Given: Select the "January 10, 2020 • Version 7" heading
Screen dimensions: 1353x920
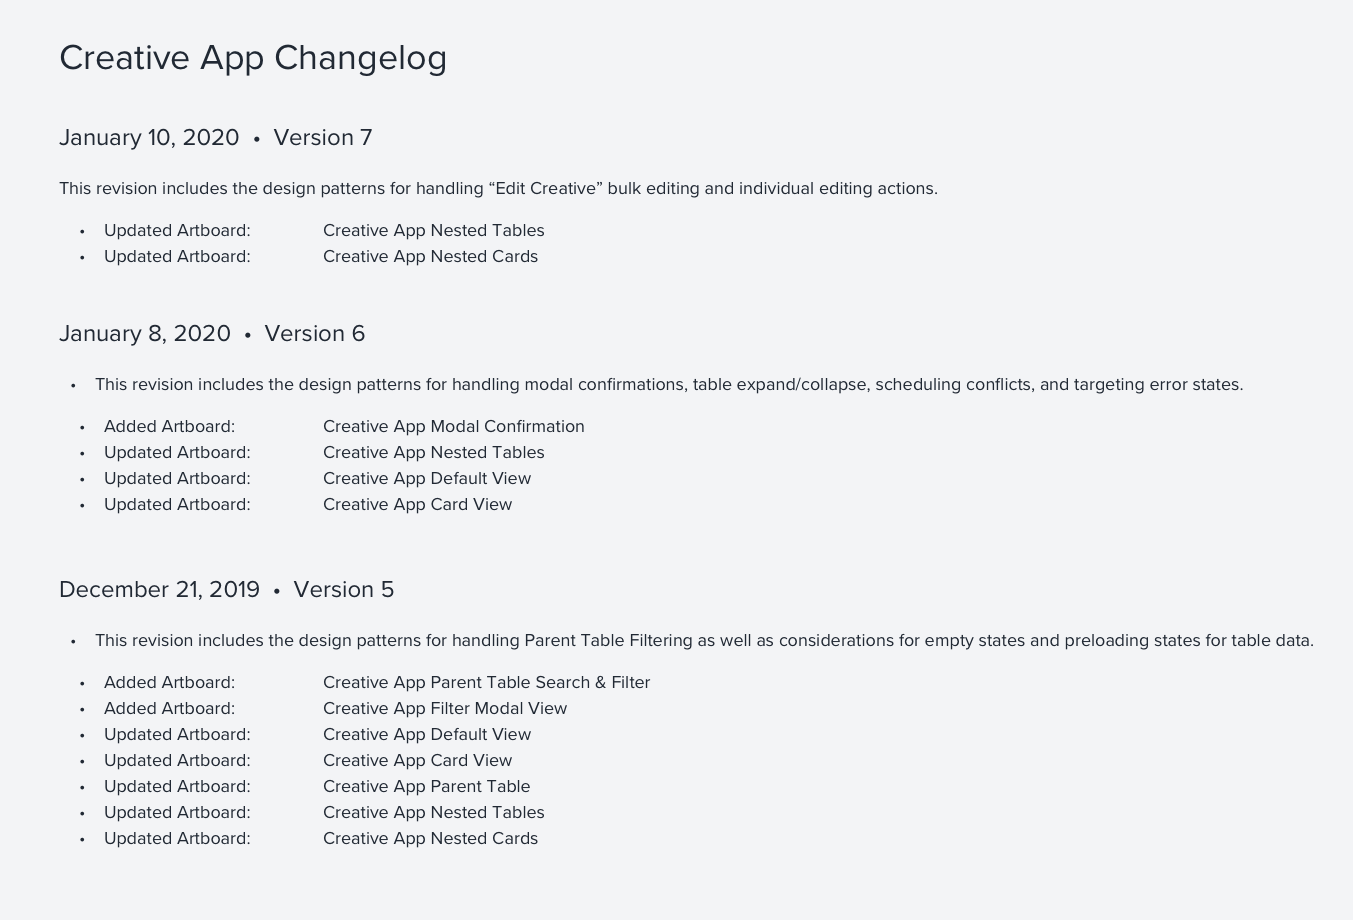Looking at the screenshot, I should 216,138.
